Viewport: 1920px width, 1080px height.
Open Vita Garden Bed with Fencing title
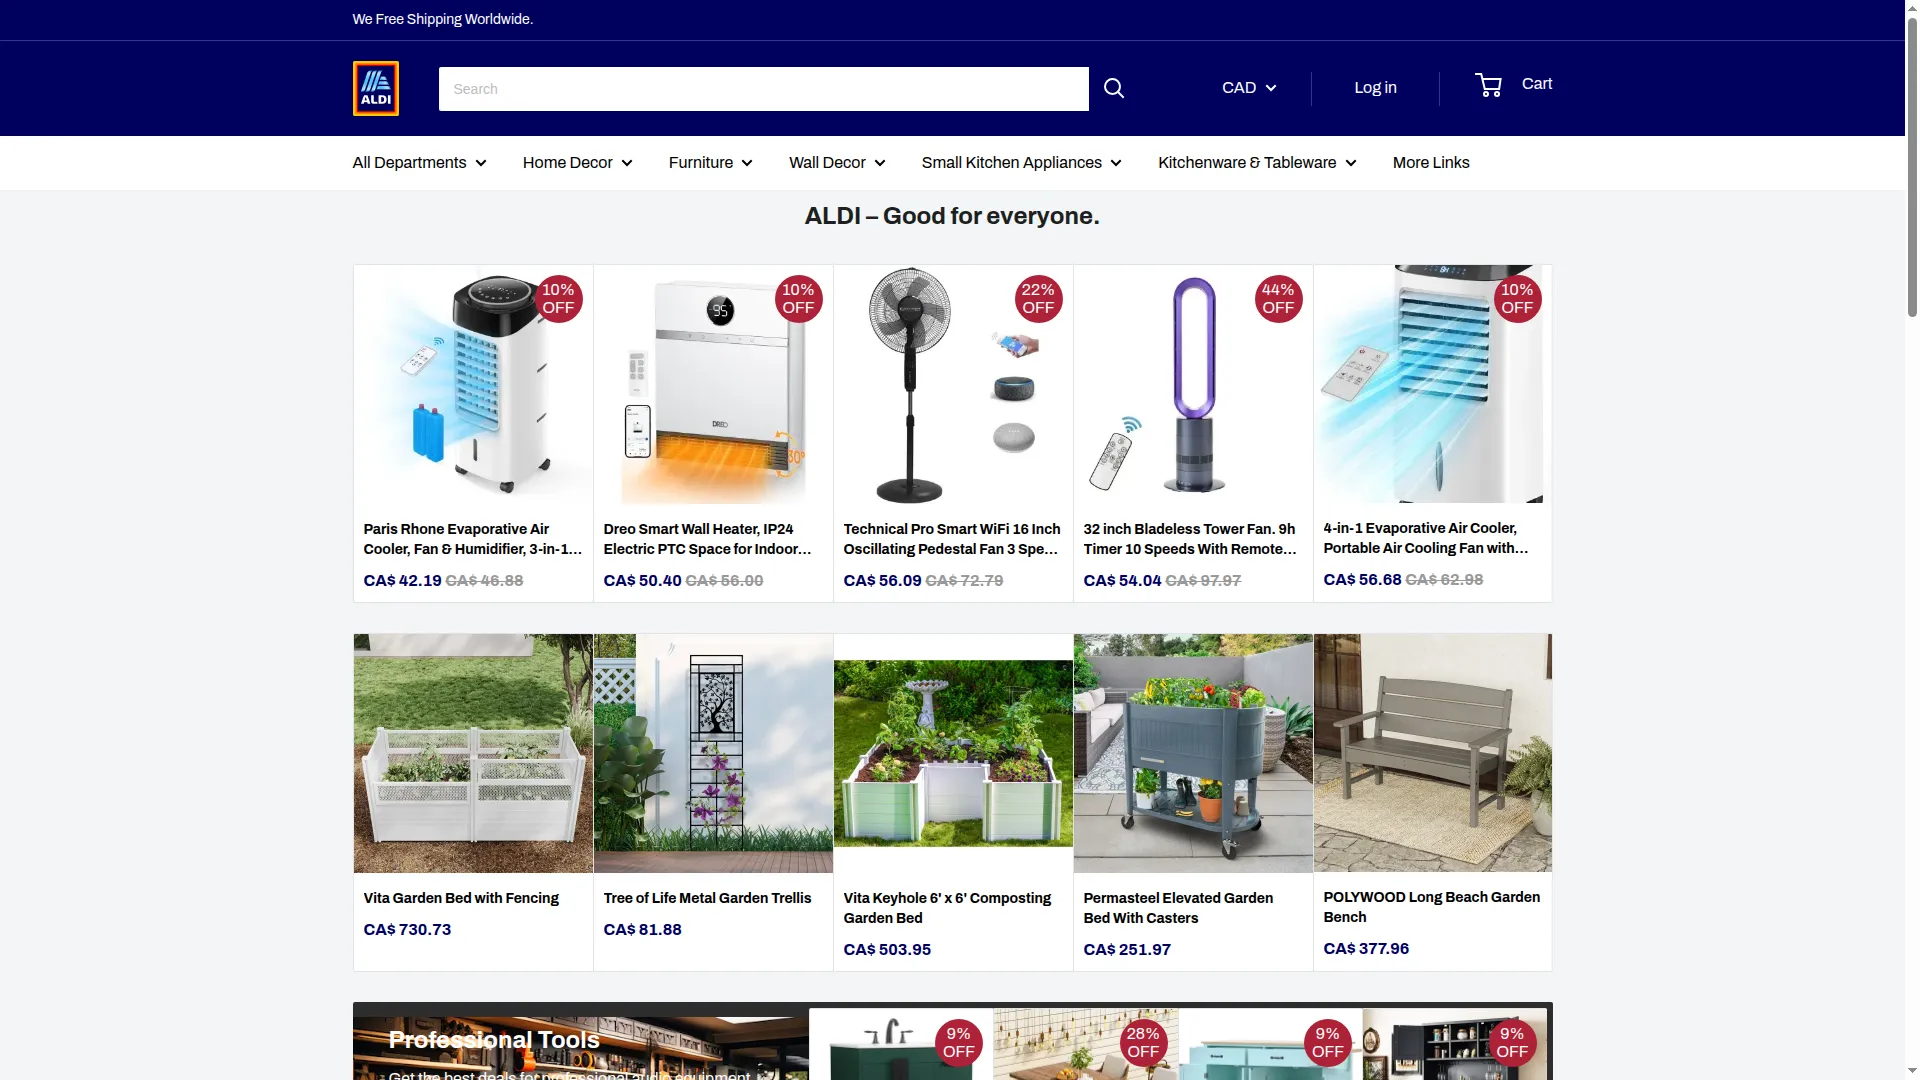pos(461,898)
